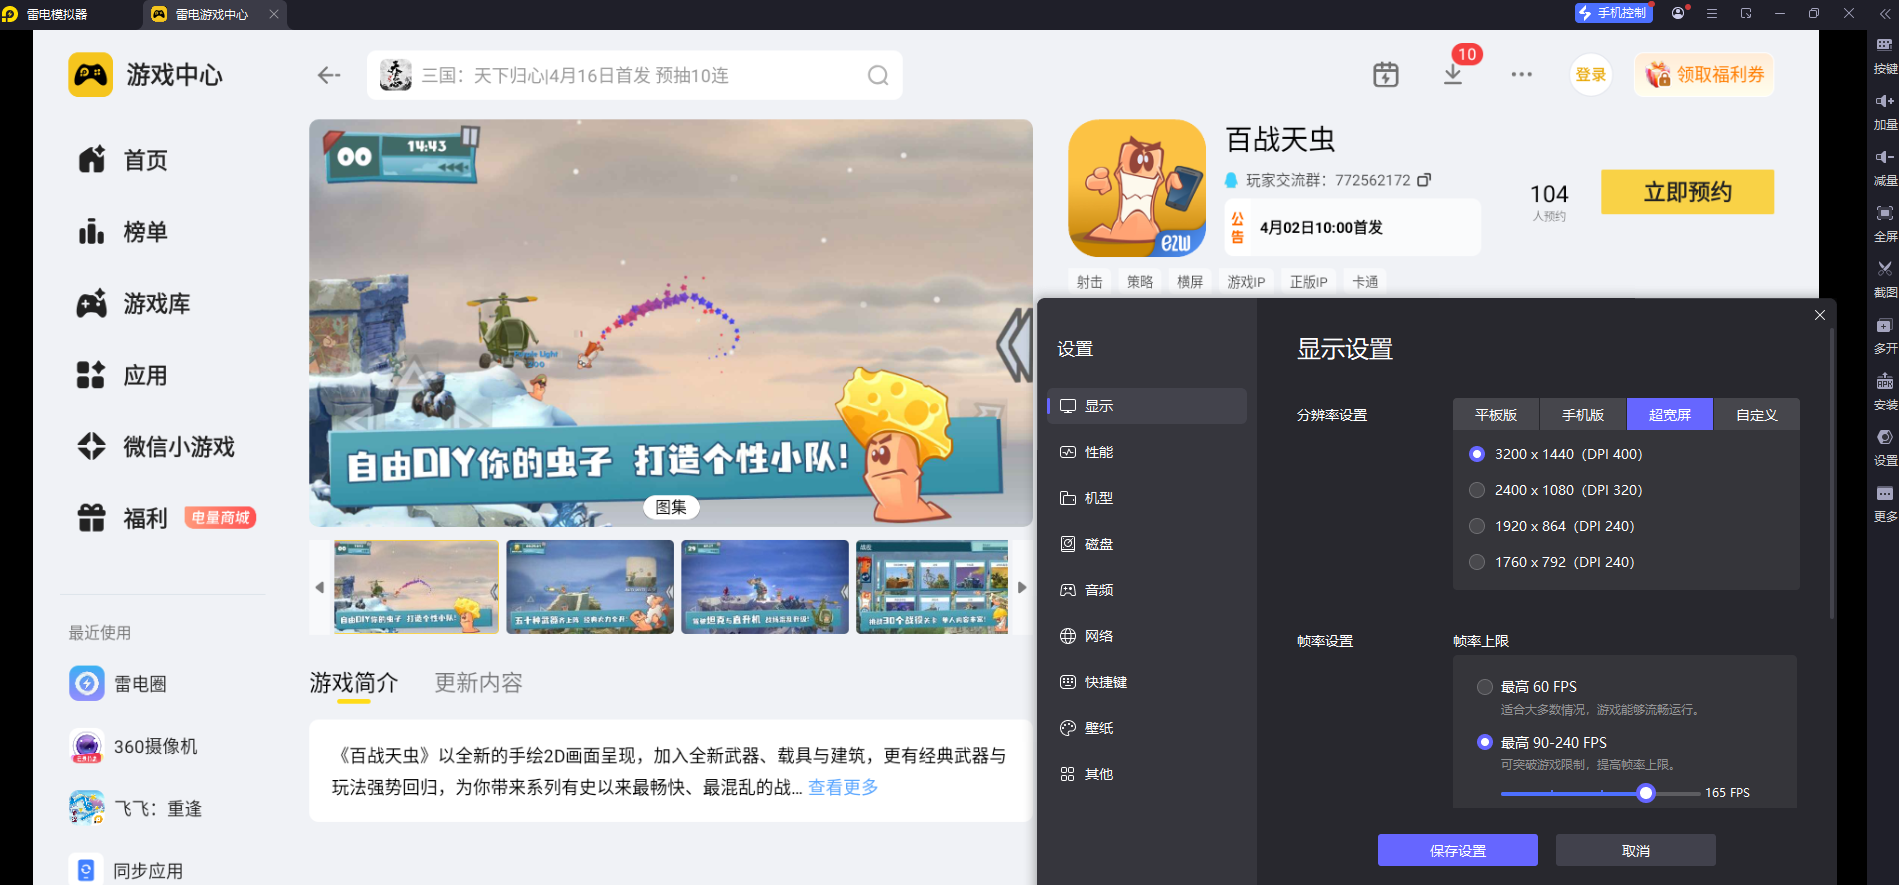
Task: Switch to the 游戏简介 tab
Action: 354,683
